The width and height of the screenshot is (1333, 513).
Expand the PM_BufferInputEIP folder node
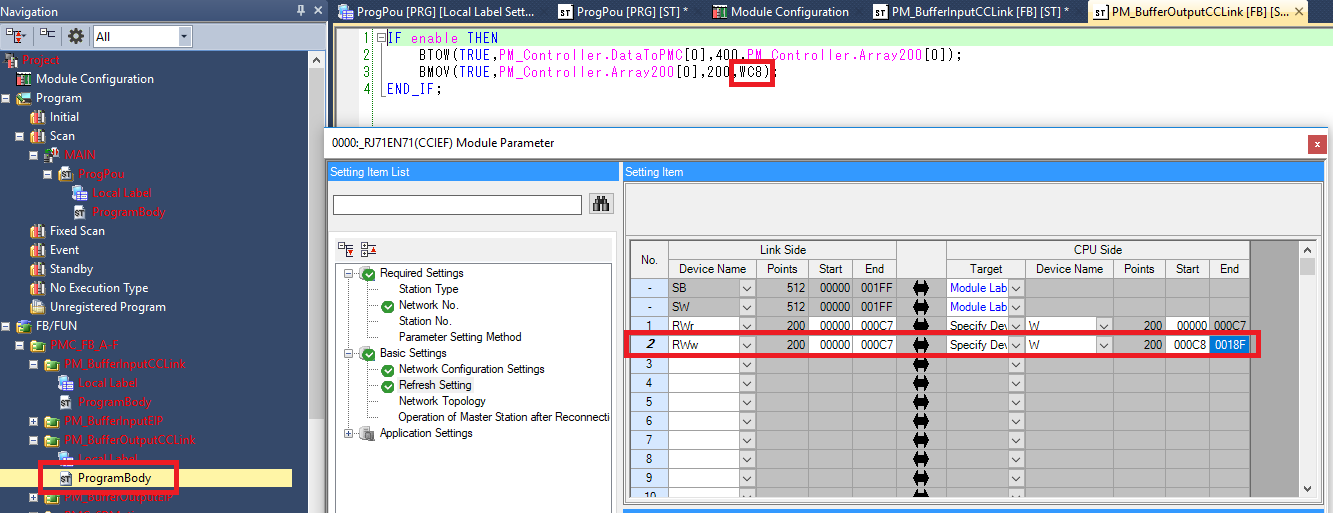coord(34,421)
